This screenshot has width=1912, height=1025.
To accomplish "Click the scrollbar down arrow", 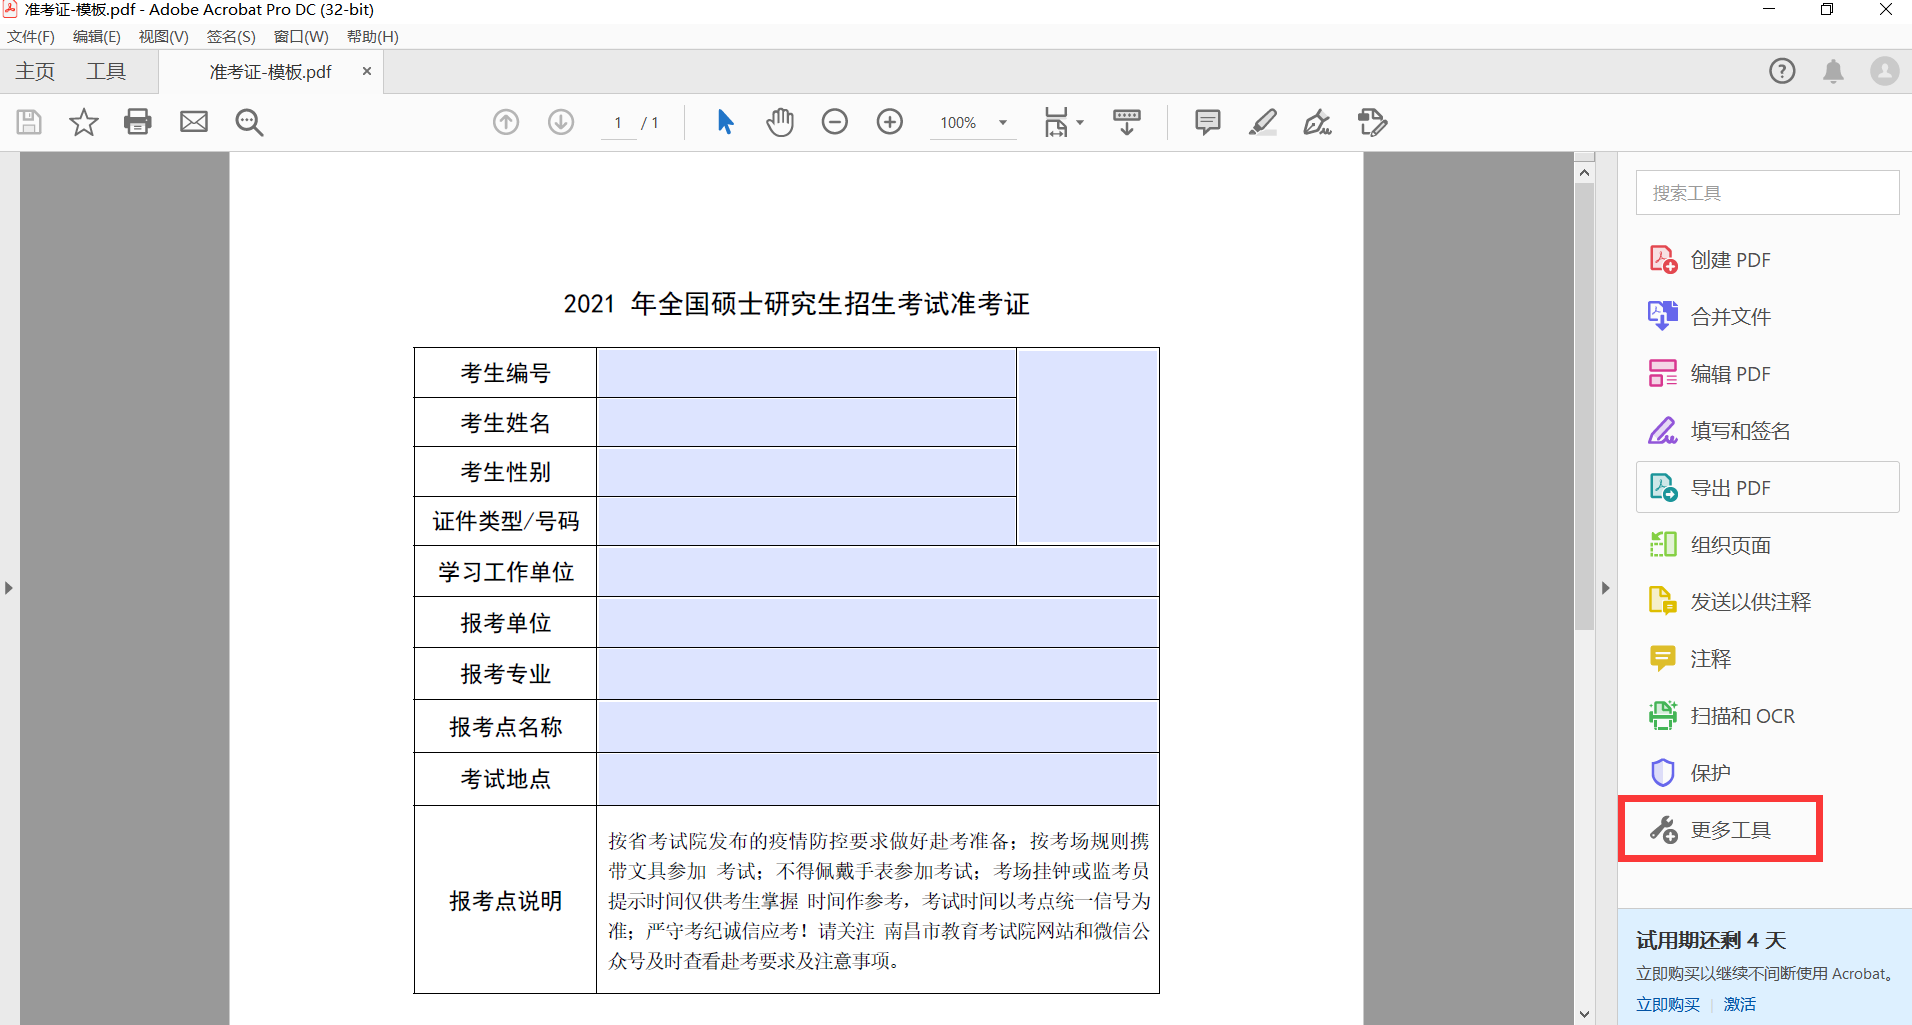I will pyautogui.click(x=1584, y=1014).
